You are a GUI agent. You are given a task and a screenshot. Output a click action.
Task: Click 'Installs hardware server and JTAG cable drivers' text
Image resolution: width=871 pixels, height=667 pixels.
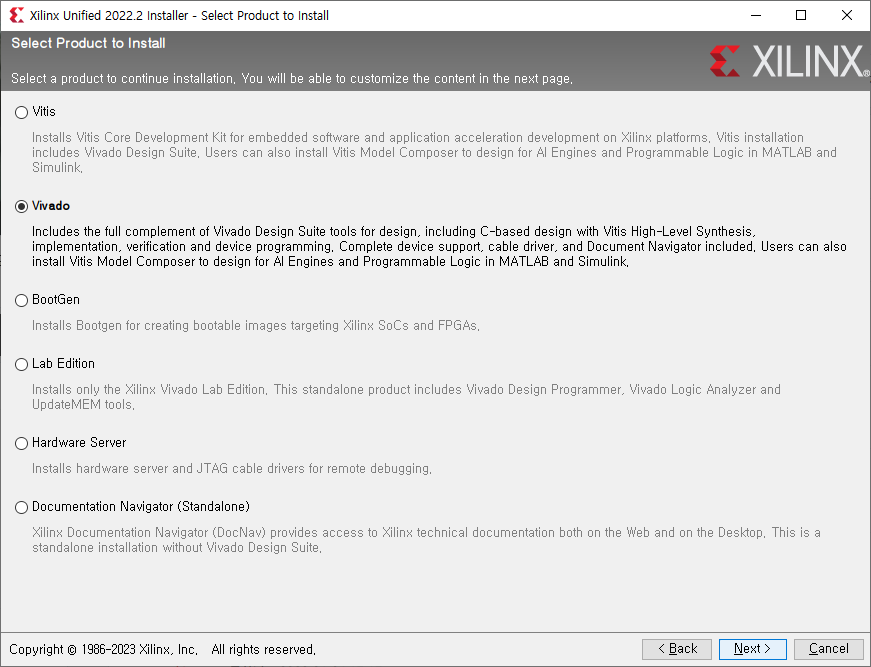click(x=232, y=468)
